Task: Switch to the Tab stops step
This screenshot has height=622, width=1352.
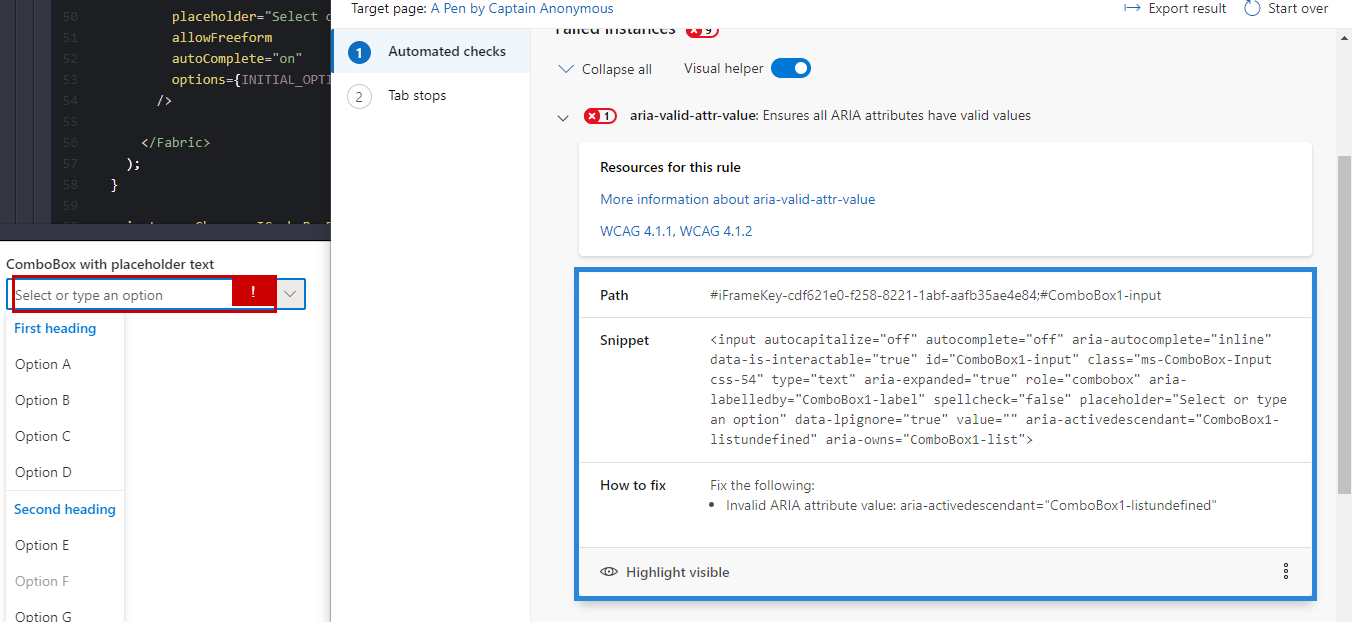Action: pos(417,95)
